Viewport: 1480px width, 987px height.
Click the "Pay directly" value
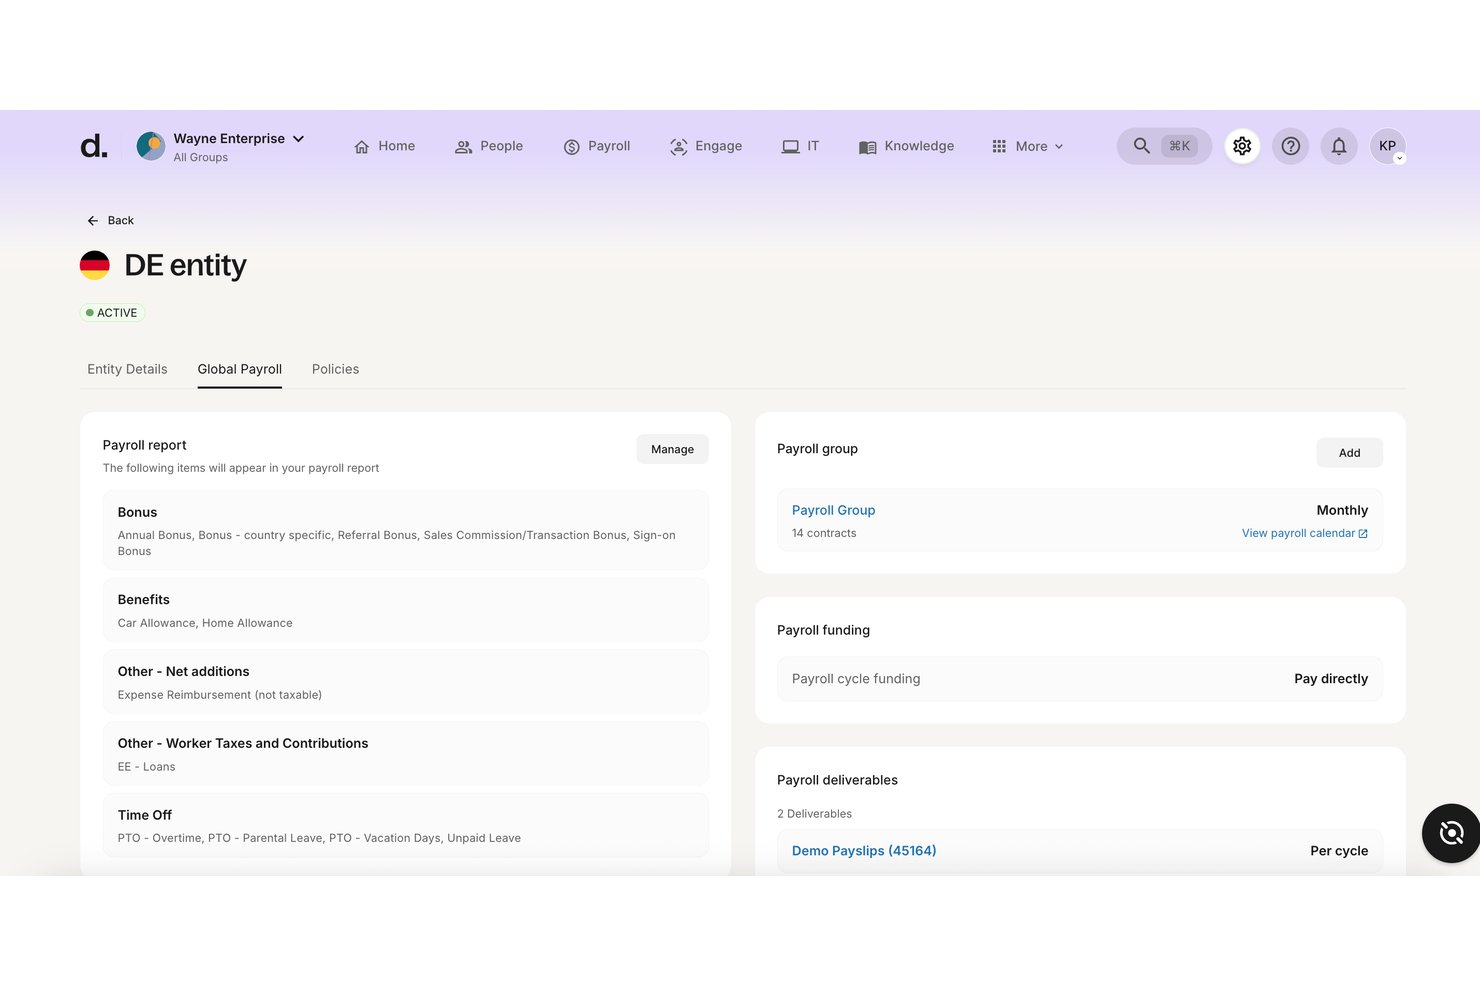(1331, 679)
